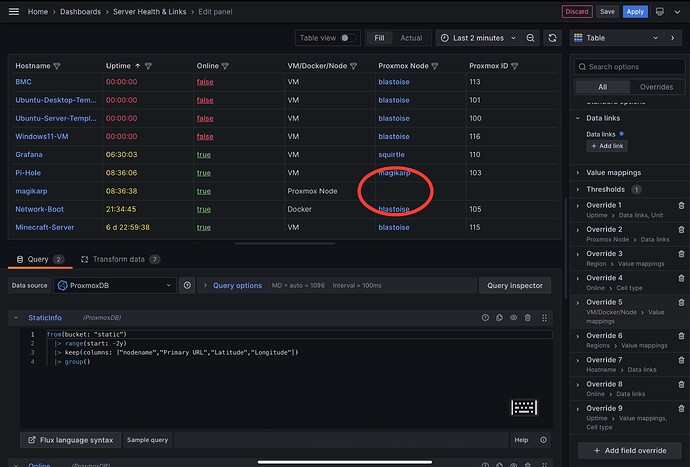Click the squirtle Proxmox node link

(391, 154)
